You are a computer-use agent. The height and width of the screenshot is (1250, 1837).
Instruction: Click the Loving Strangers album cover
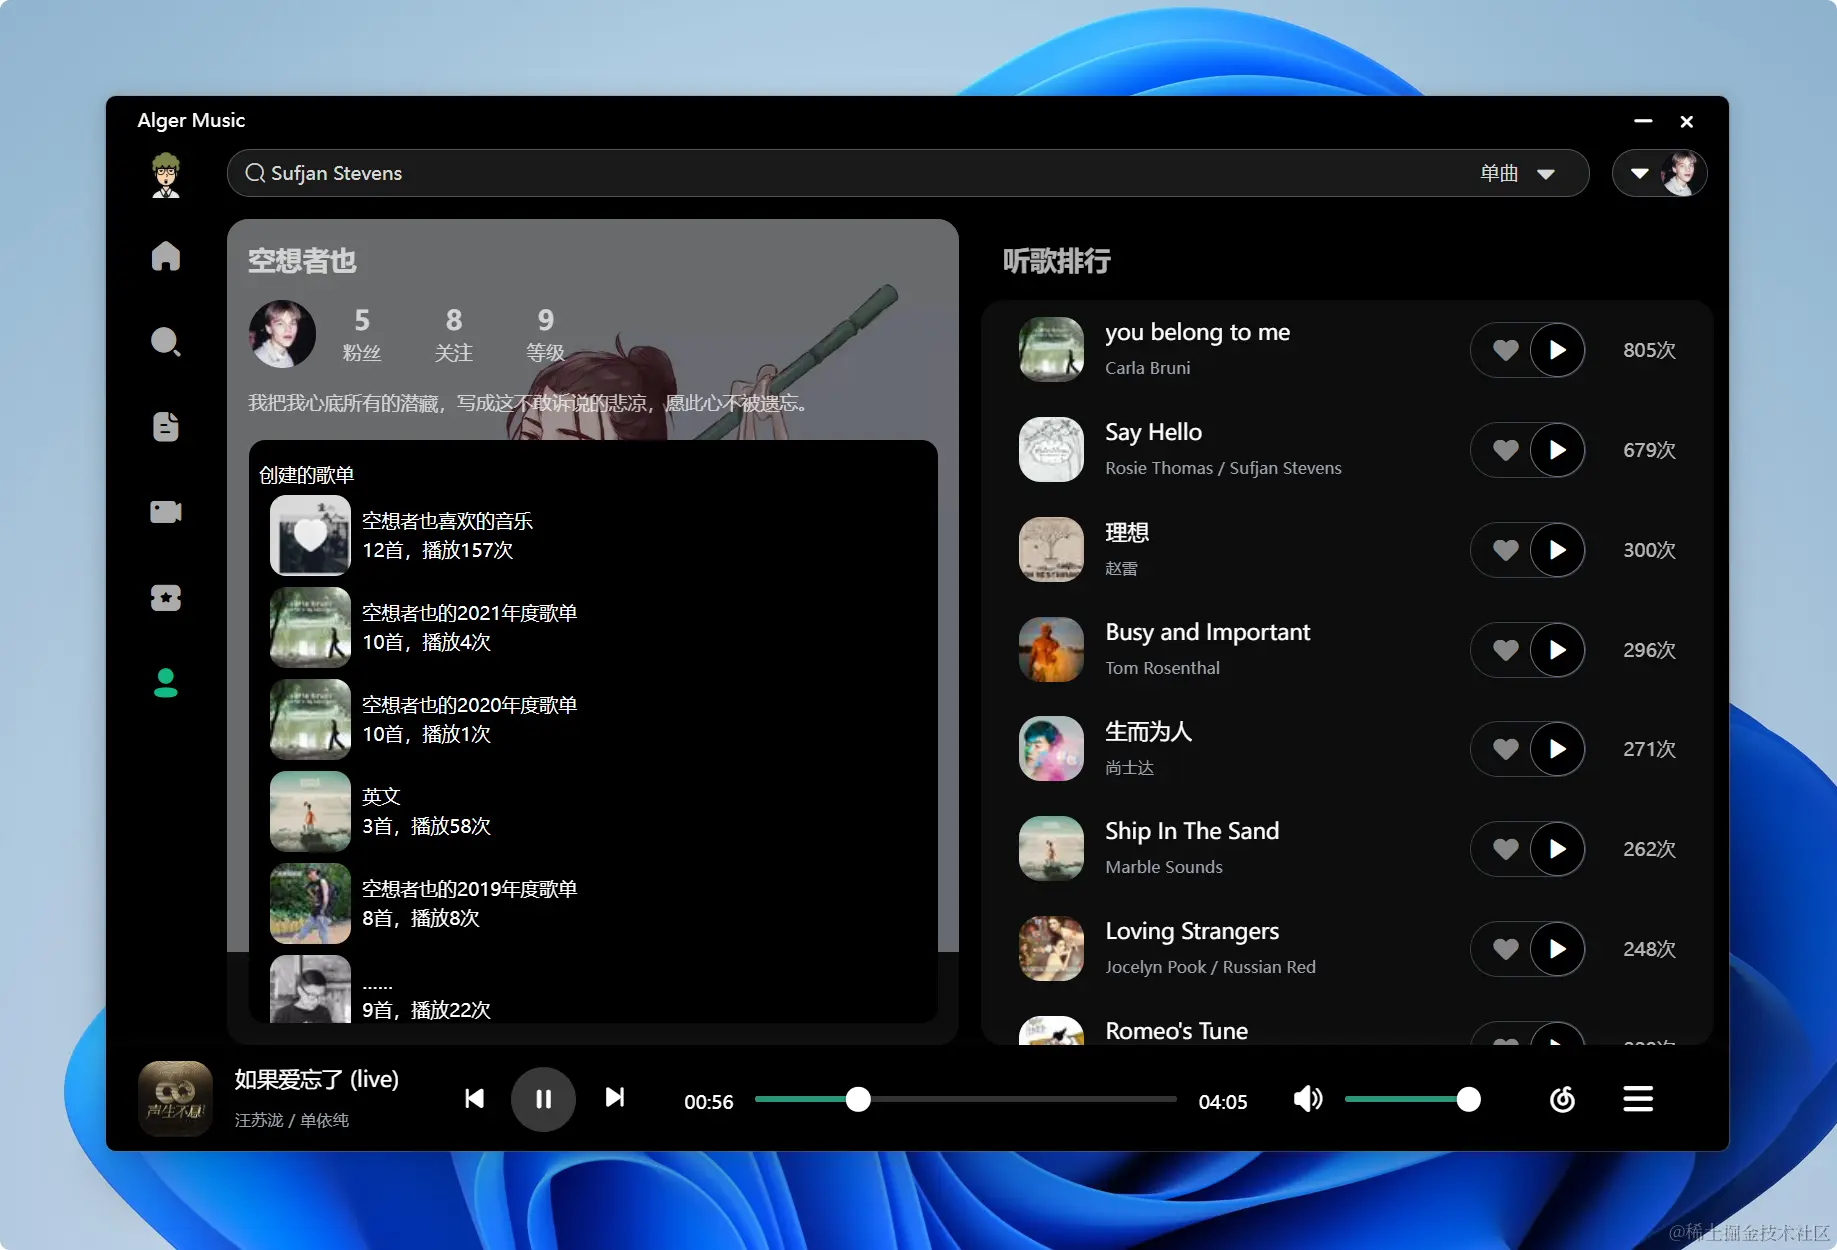(x=1051, y=949)
